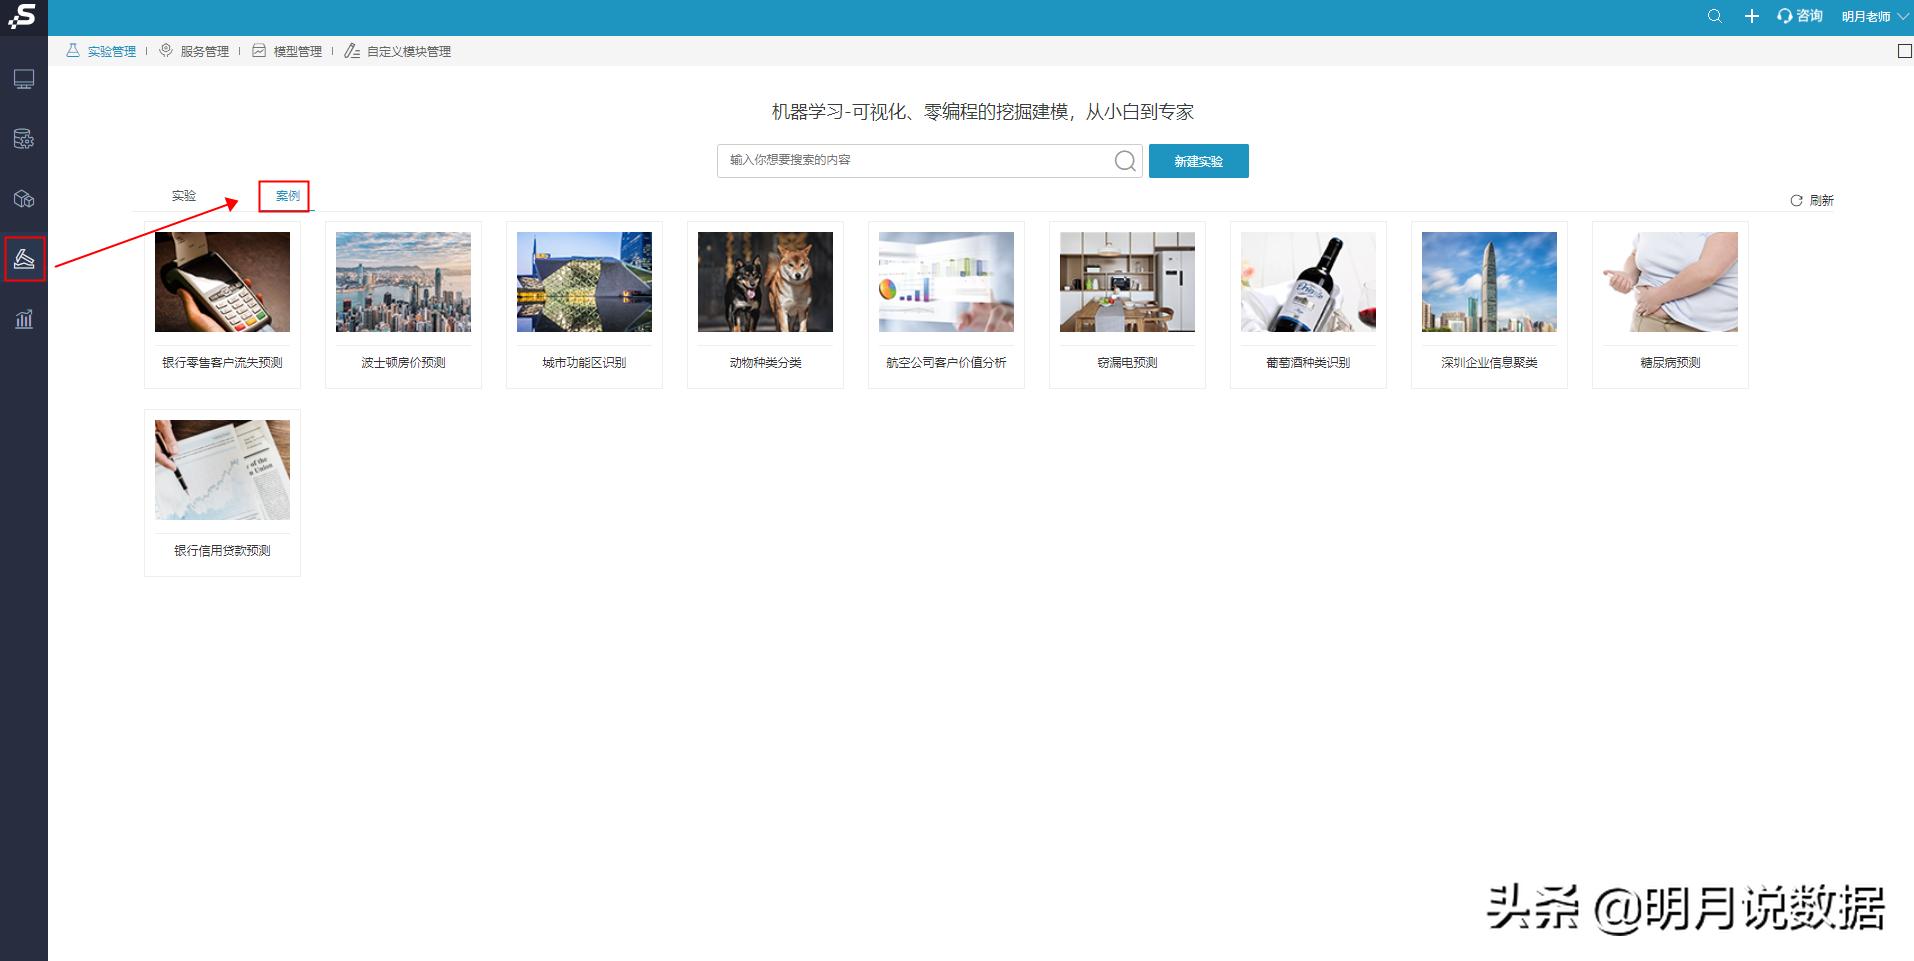The width and height of the screenshot is (1914, 961).
Task: Open 自定义模块管理 in the top navigation
Action: 407,51
